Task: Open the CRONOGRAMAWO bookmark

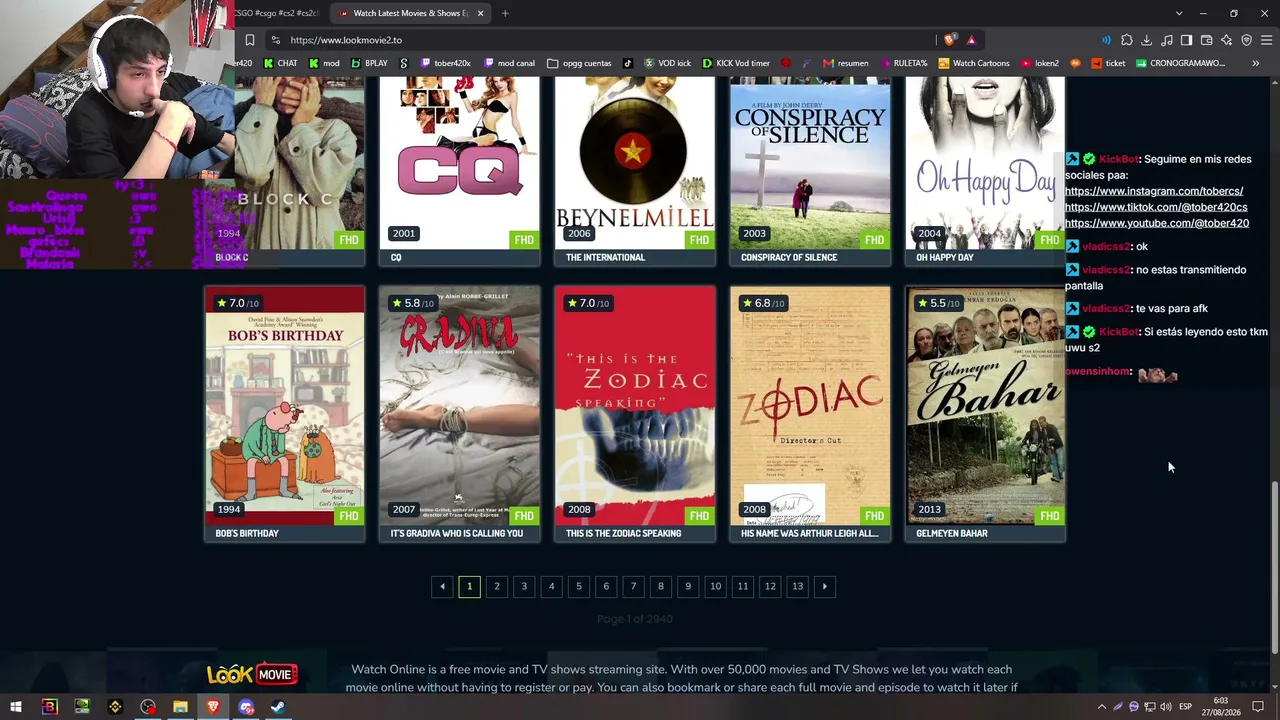Action: tap(1180, 63)
